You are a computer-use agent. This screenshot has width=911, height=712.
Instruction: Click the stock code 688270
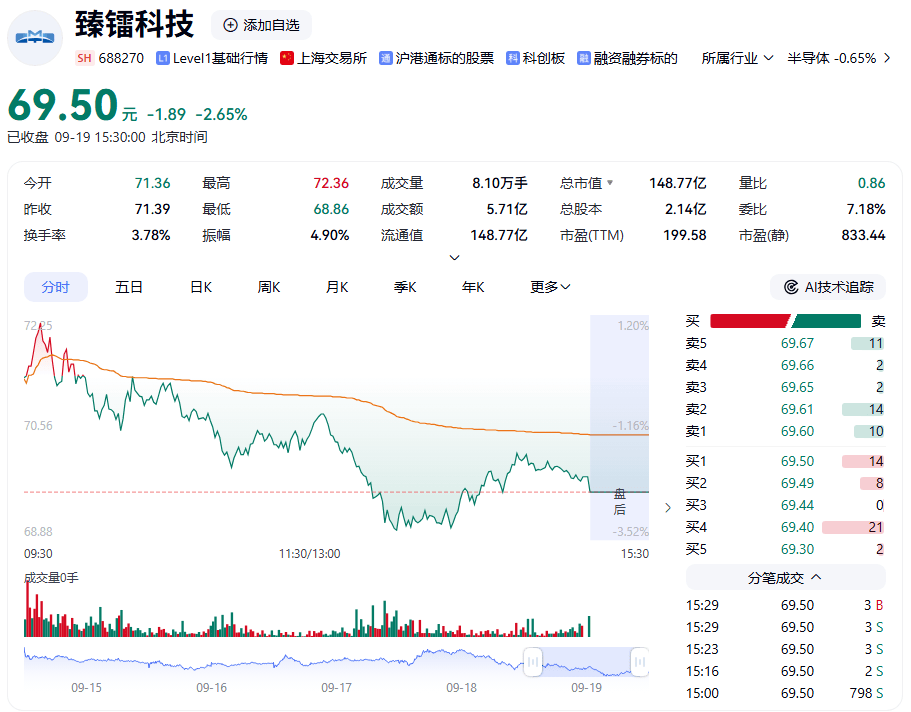[x=121, y=58]
